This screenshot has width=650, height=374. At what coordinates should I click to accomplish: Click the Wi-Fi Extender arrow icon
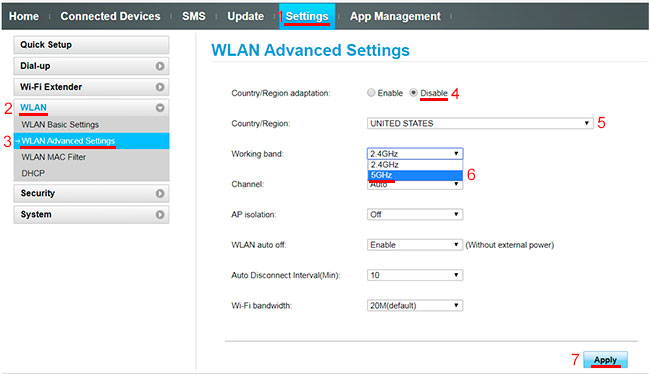[x=160, y=87]
